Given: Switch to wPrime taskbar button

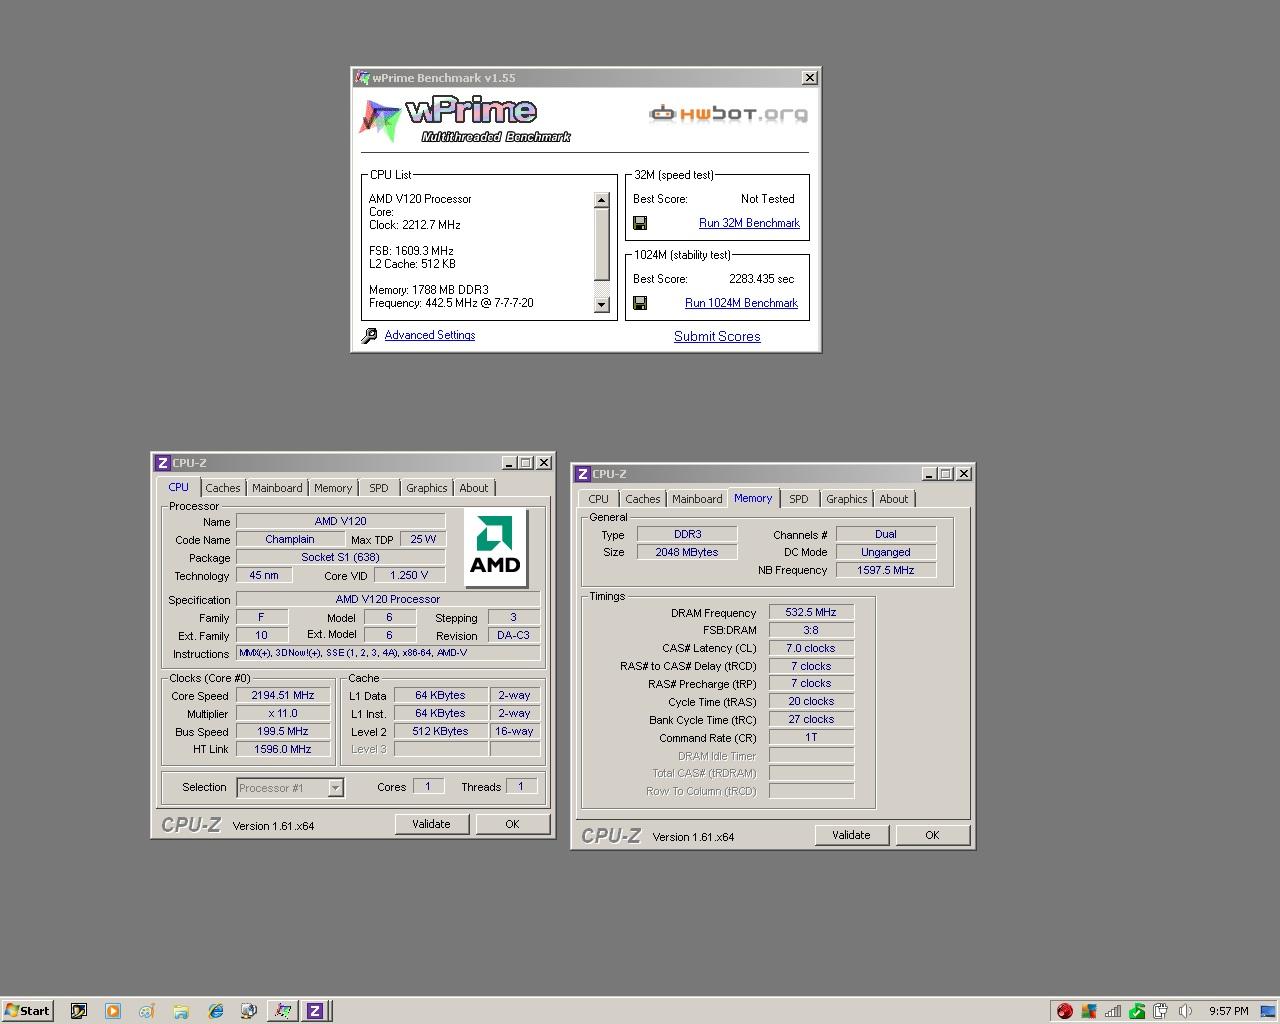Looking at the screenshot, I should (283, 1011).
